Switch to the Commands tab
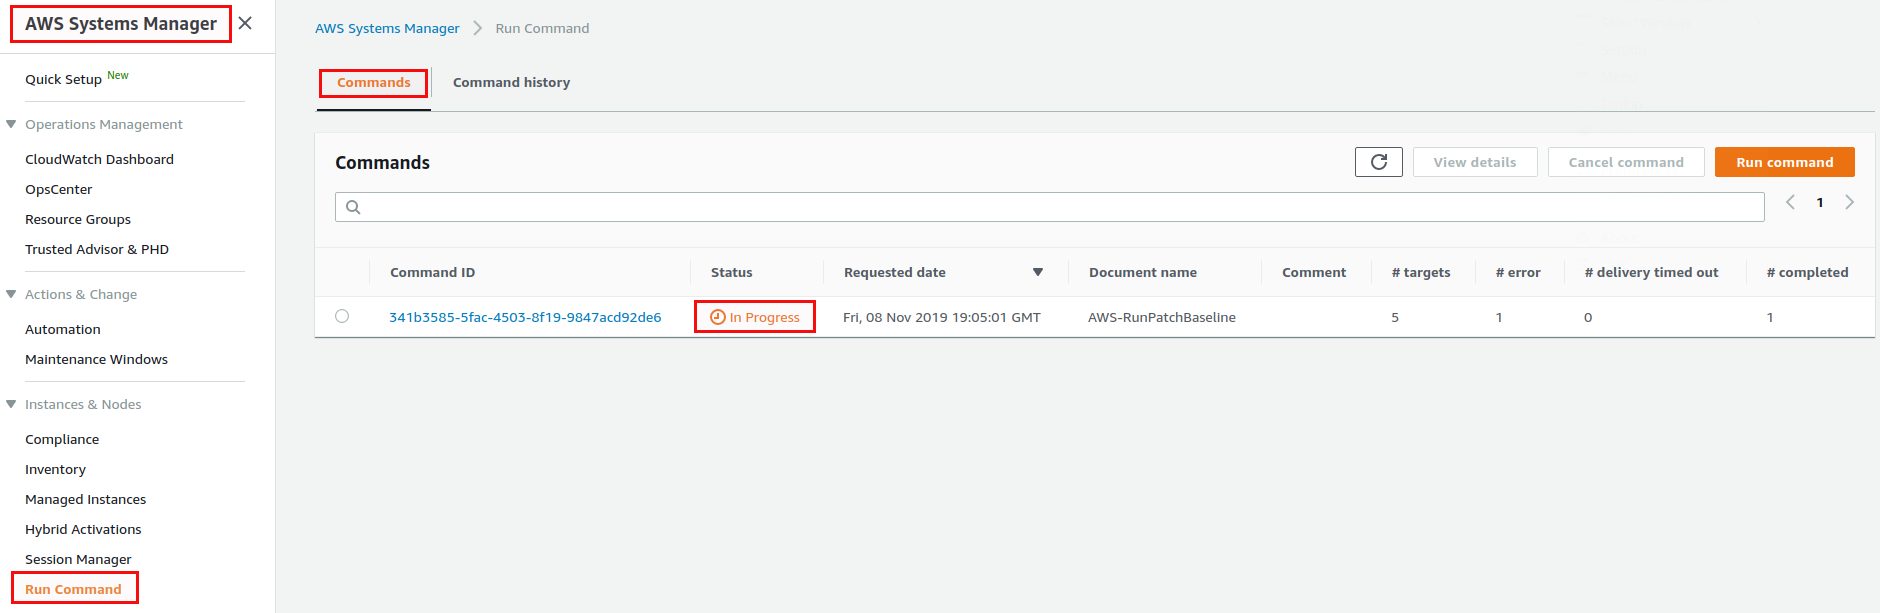 coord(373,83)
